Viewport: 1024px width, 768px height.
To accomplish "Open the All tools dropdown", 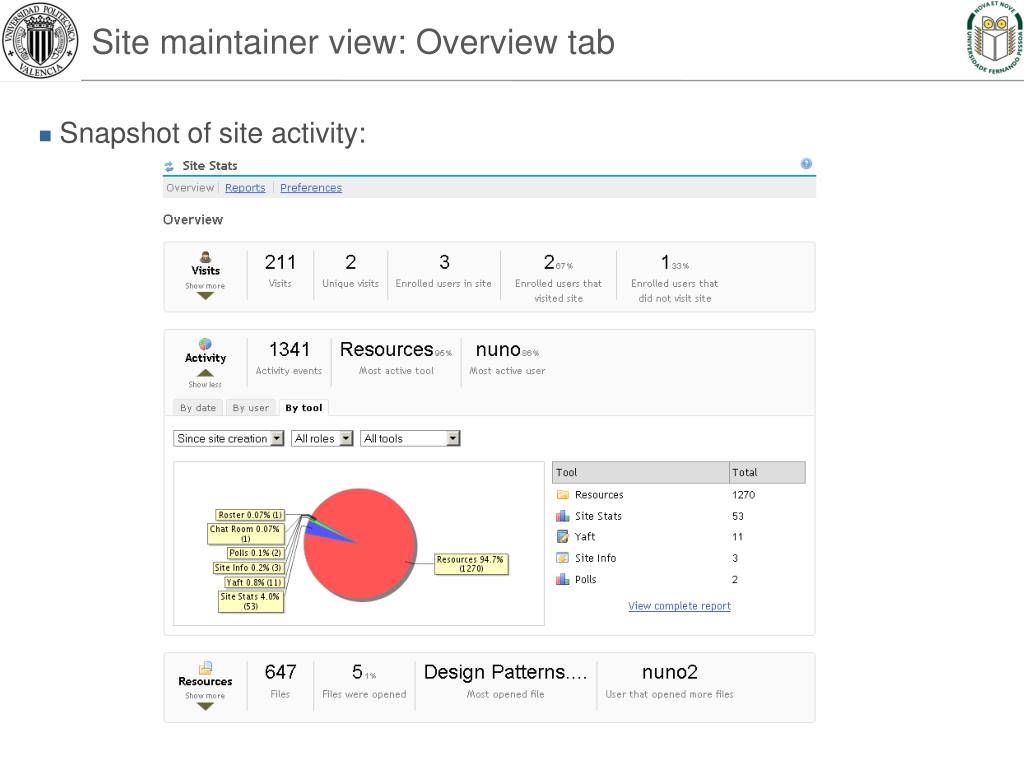I will coord(410,438).
